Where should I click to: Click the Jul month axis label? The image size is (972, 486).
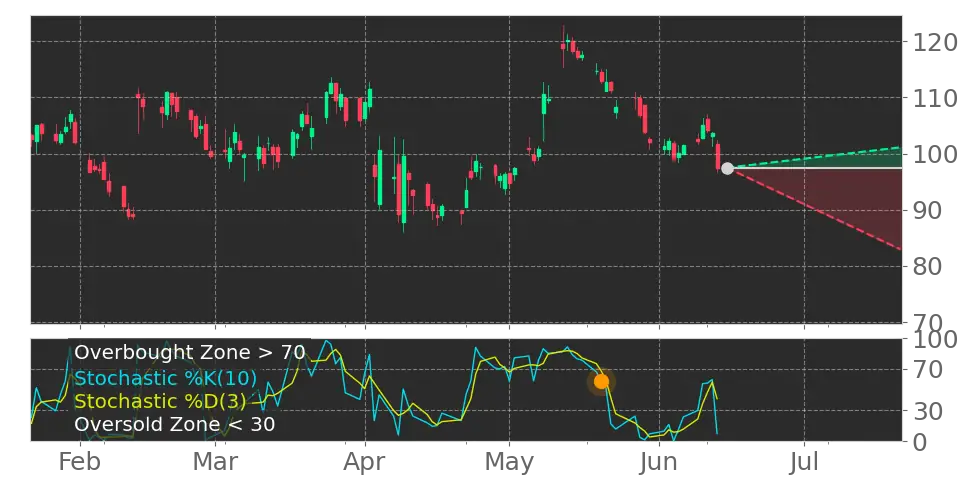805,462
